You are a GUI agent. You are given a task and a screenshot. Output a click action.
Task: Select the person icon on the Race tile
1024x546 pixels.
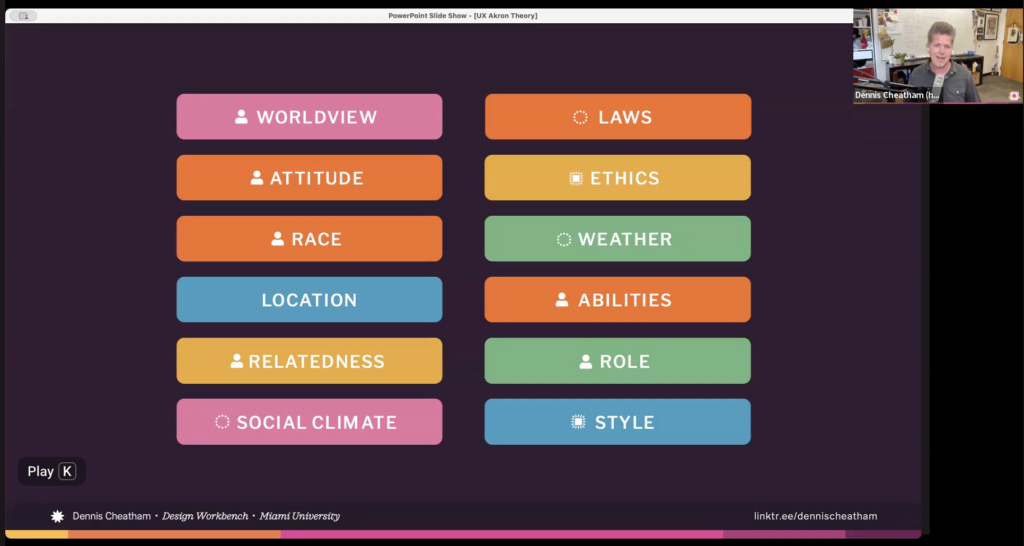tap(278, 239)
